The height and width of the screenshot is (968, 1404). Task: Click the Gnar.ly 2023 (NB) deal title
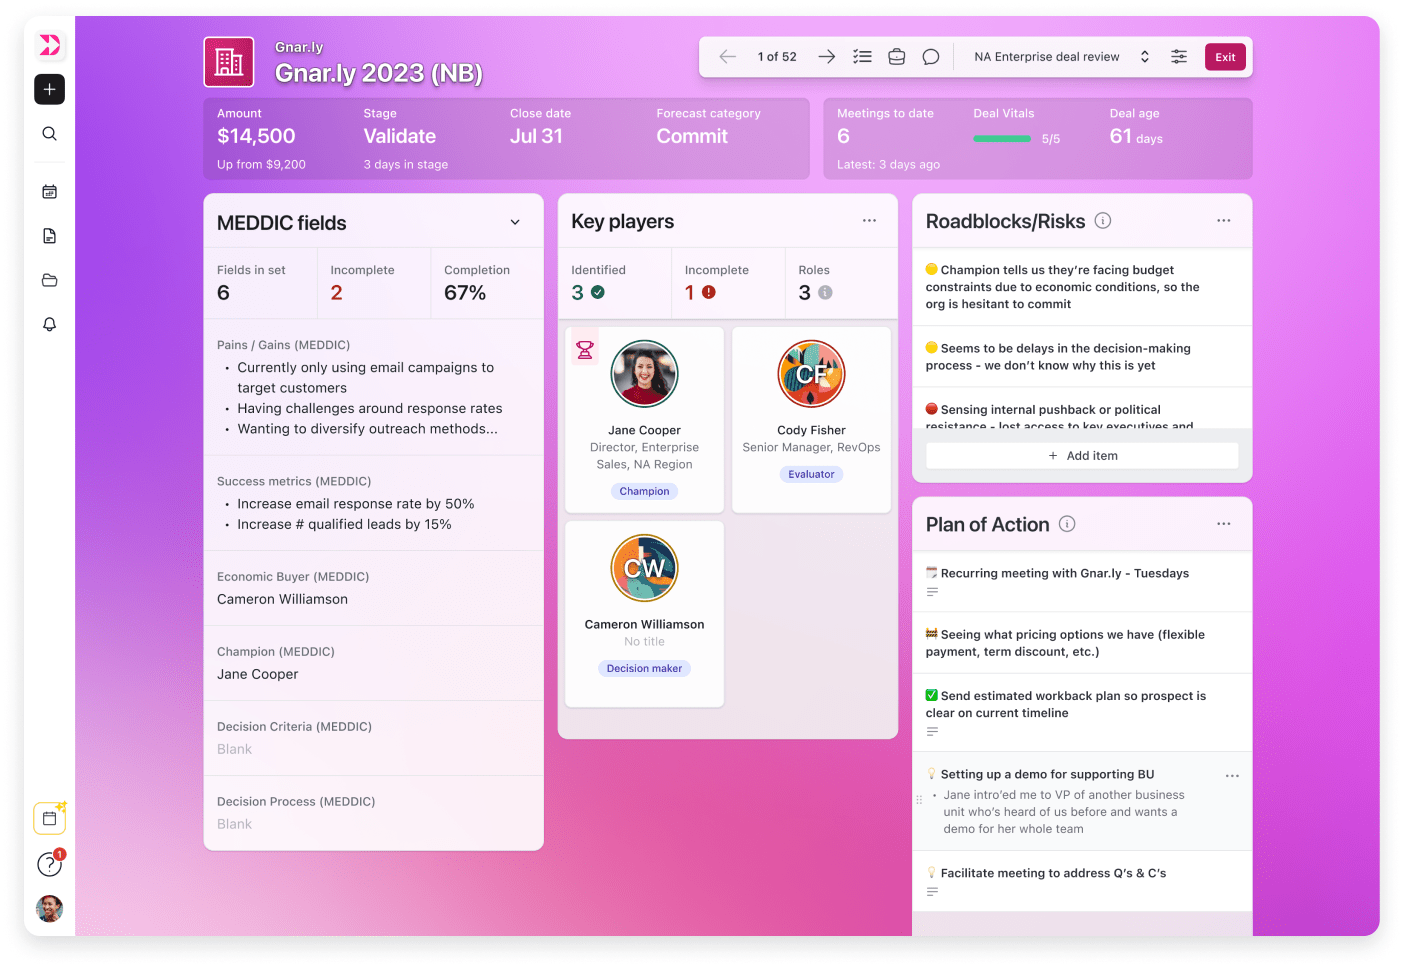(x=379, y=73)
